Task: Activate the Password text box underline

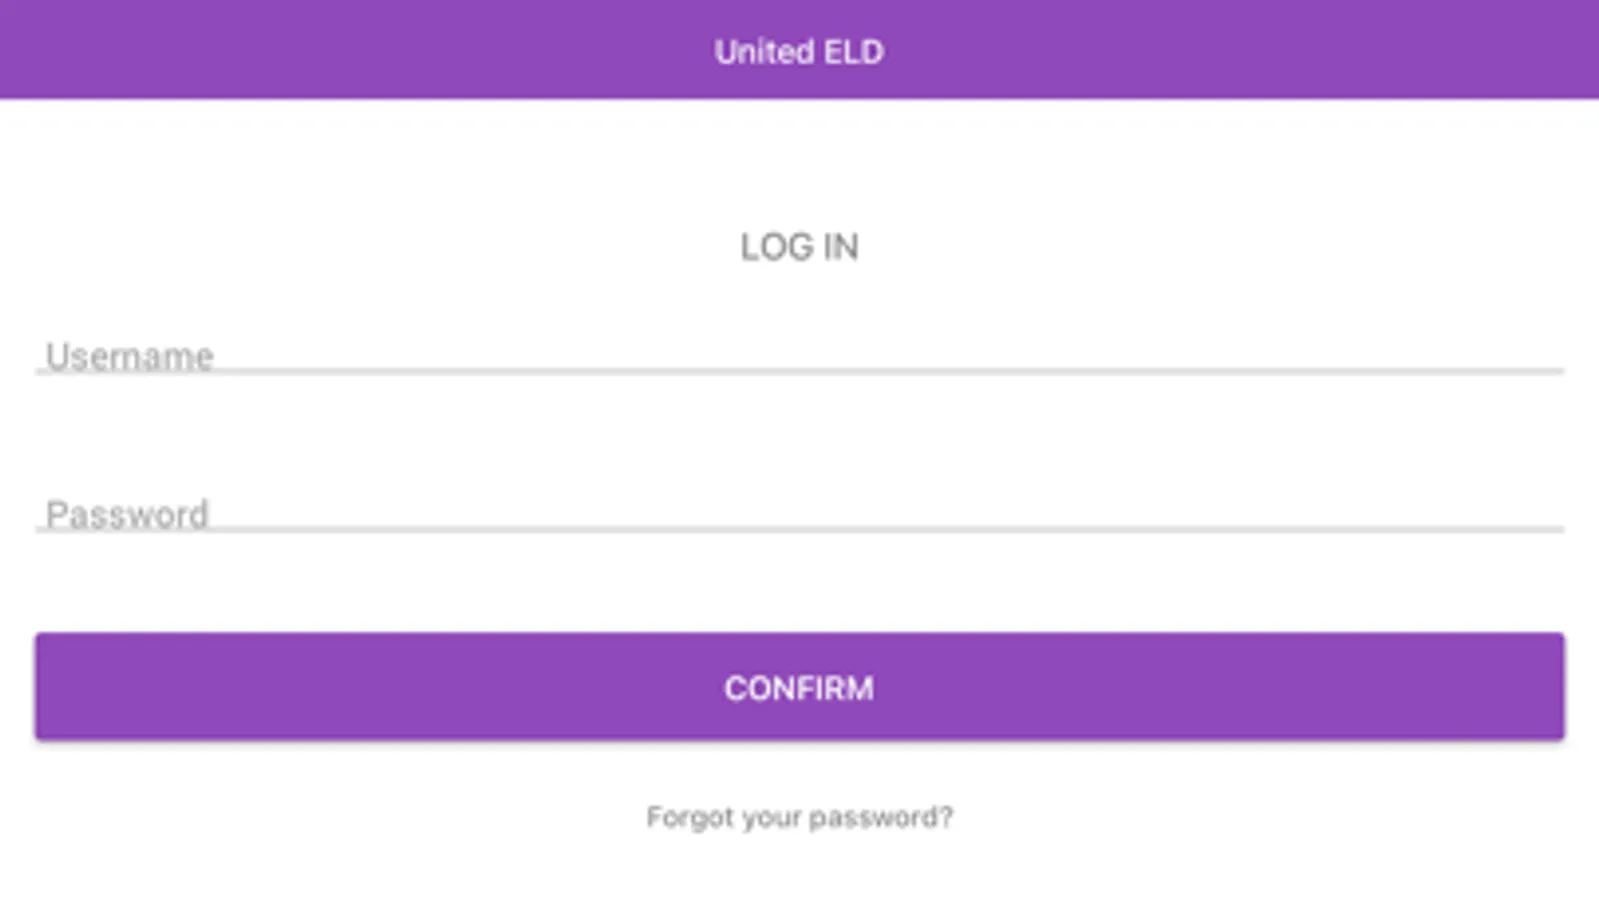Action: pyautogui.click(x=799, y=529)
